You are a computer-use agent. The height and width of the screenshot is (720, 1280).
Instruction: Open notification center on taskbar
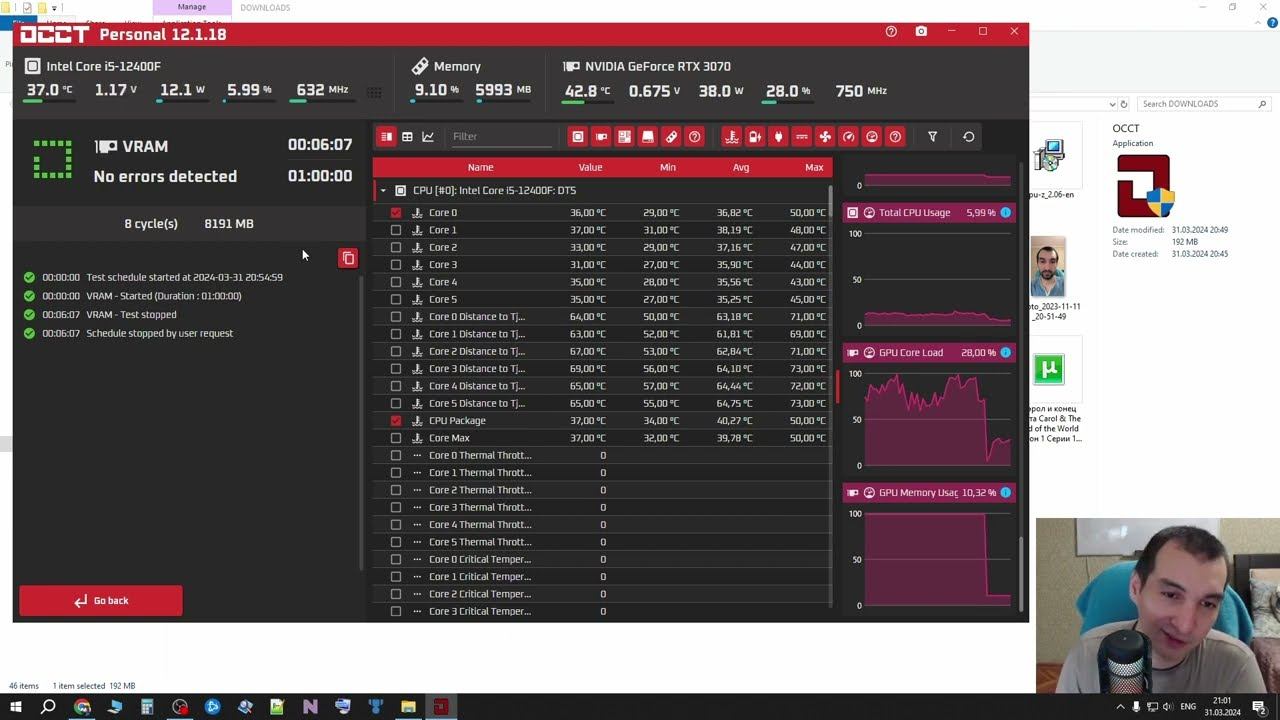click(1259, 707)
